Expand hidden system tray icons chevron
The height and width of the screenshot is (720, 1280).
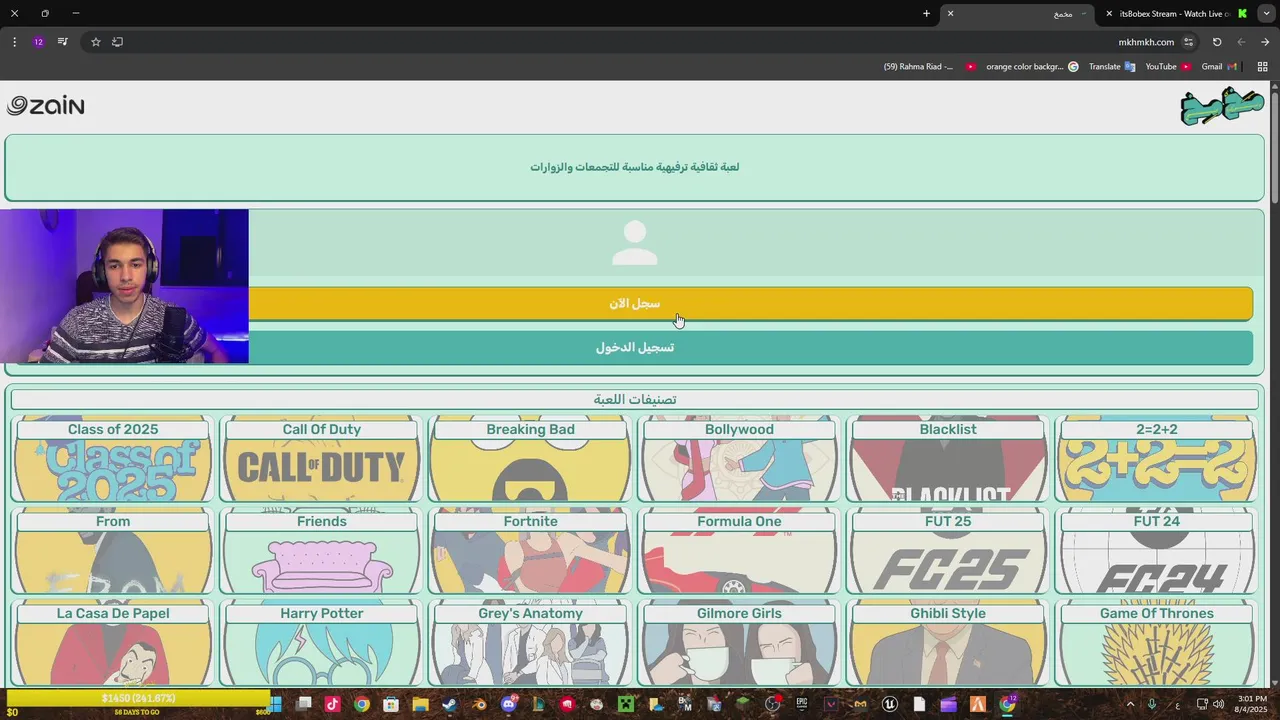1130,704
